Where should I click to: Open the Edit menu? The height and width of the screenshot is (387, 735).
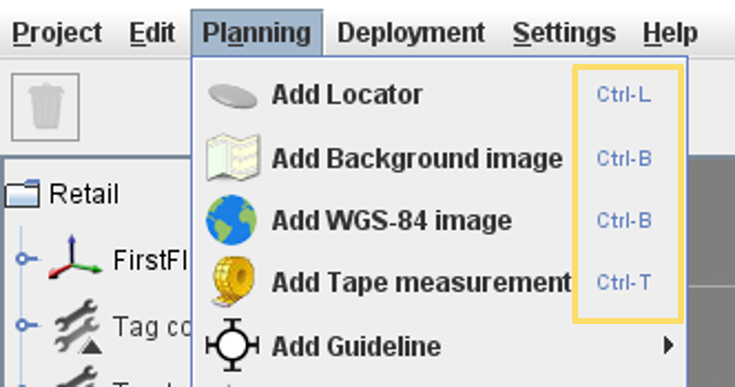(x=152, y=33)
